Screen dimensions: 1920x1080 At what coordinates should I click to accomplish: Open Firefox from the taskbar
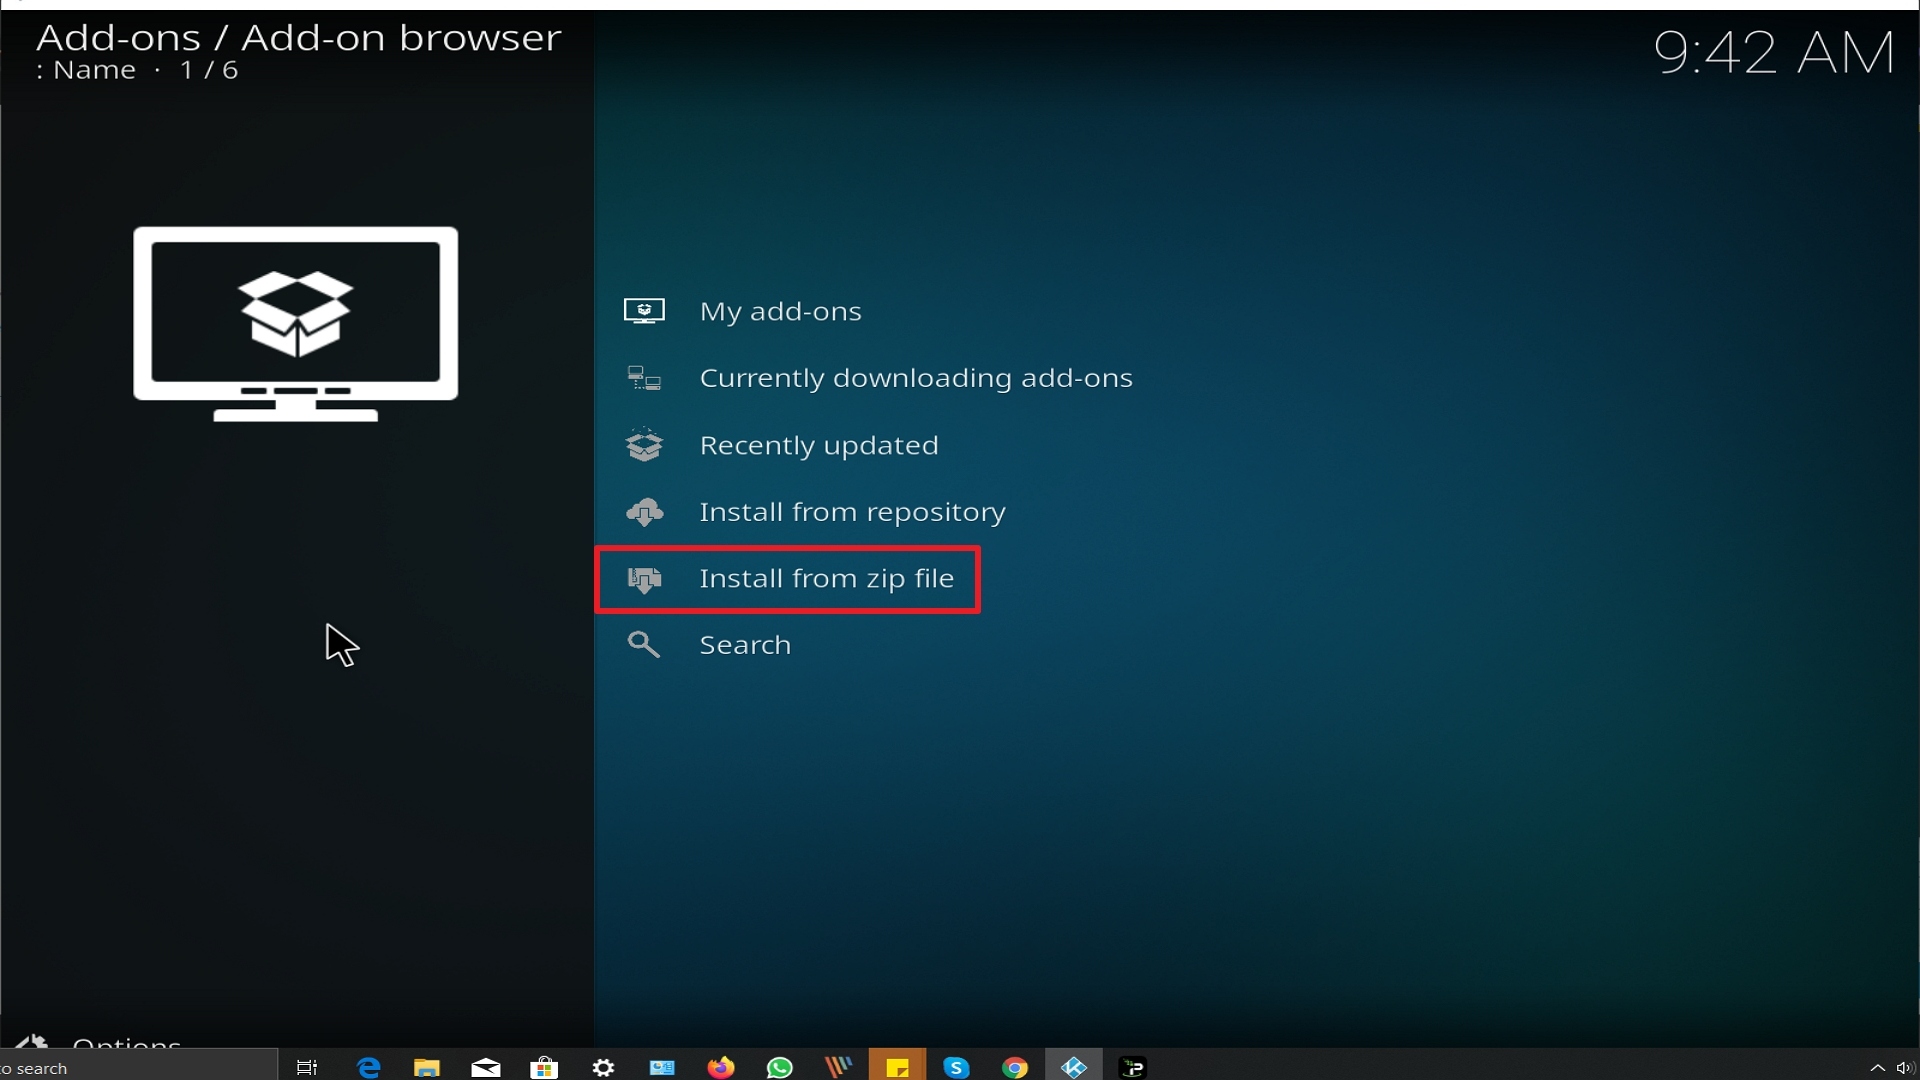click(x=721, y=1067)
